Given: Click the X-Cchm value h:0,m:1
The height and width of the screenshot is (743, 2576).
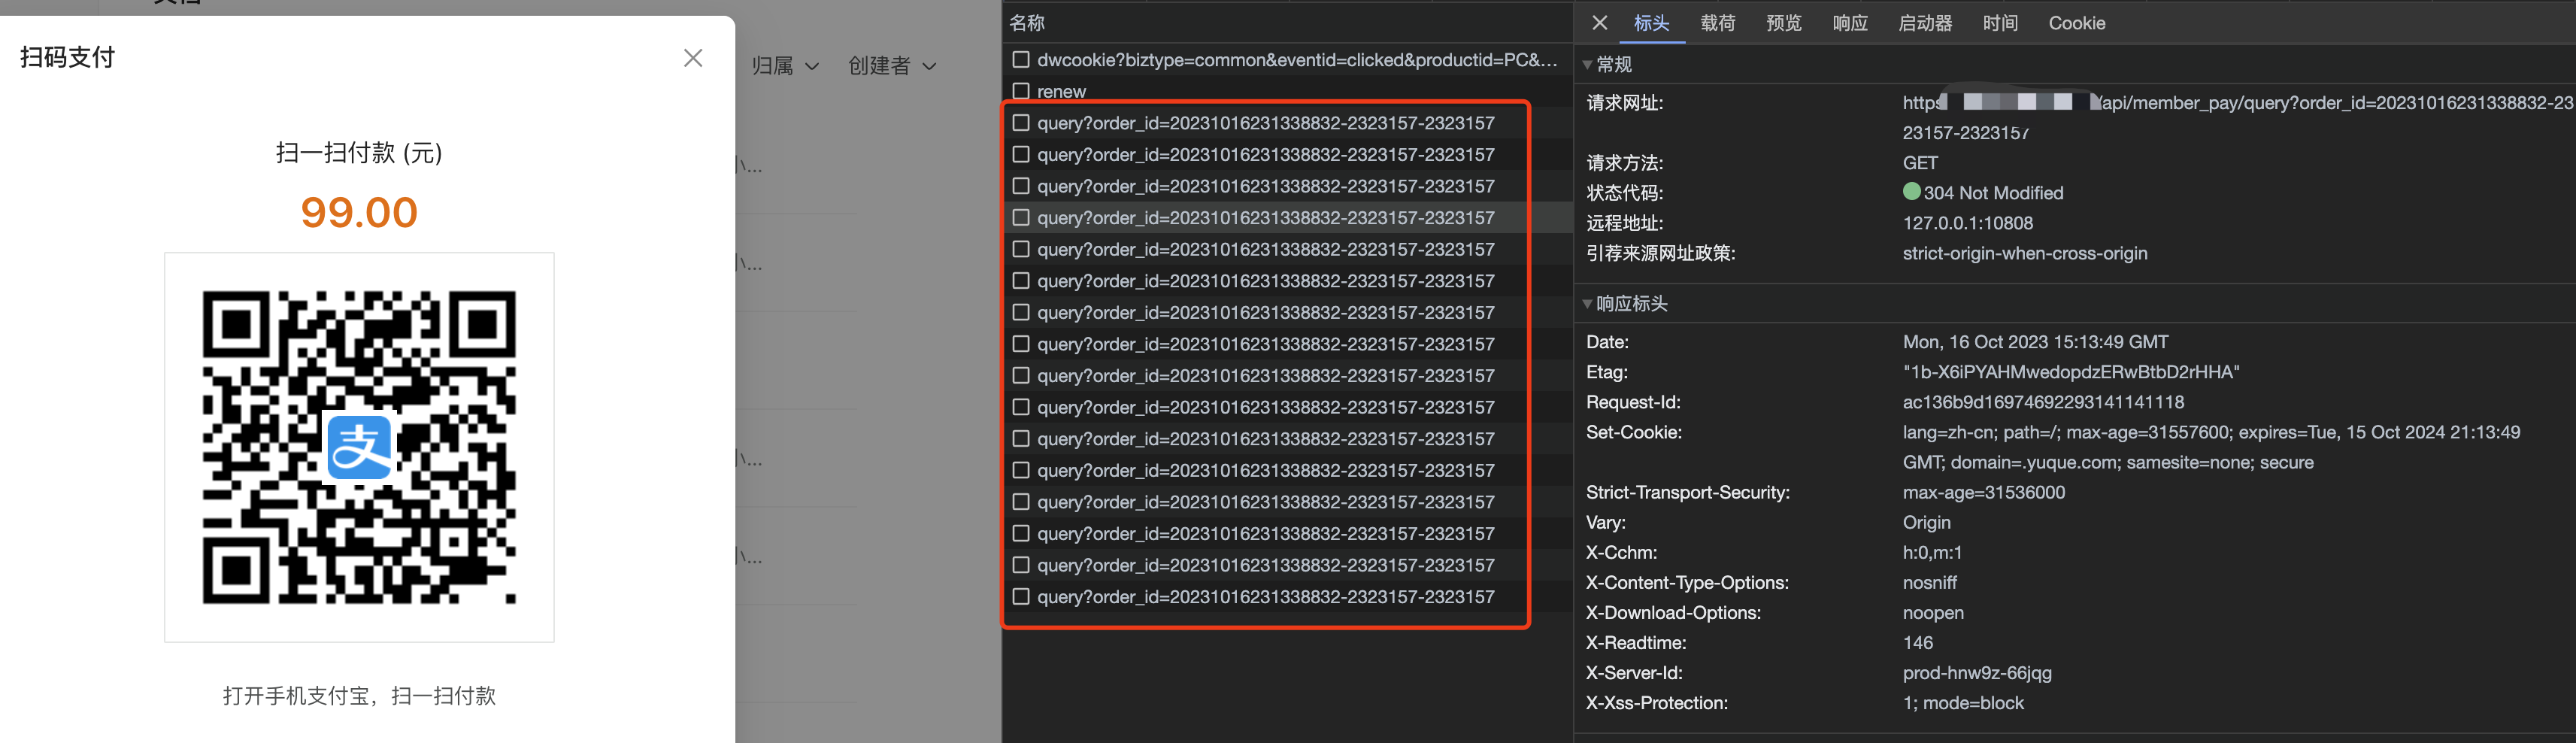Looking at the screenshot, I should (x=1932, y=552).
